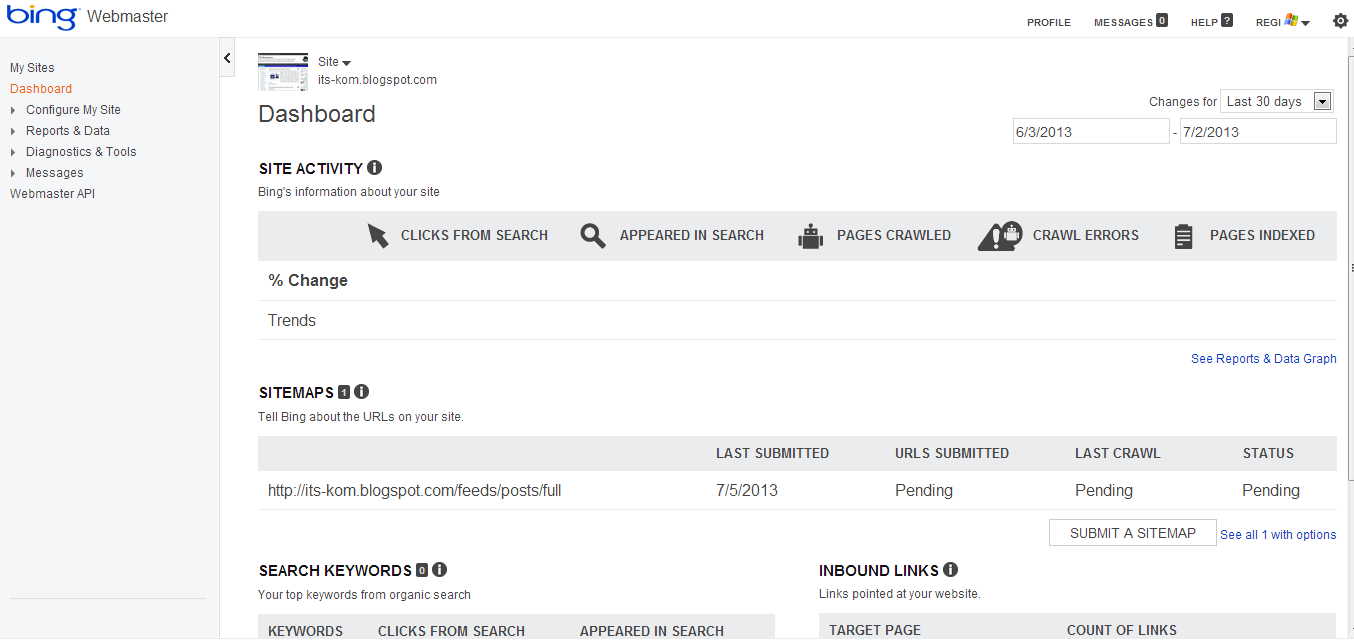Click Pending under URLs Submitted
Viewport: 1354px width, 642px height.
[924, 491]
